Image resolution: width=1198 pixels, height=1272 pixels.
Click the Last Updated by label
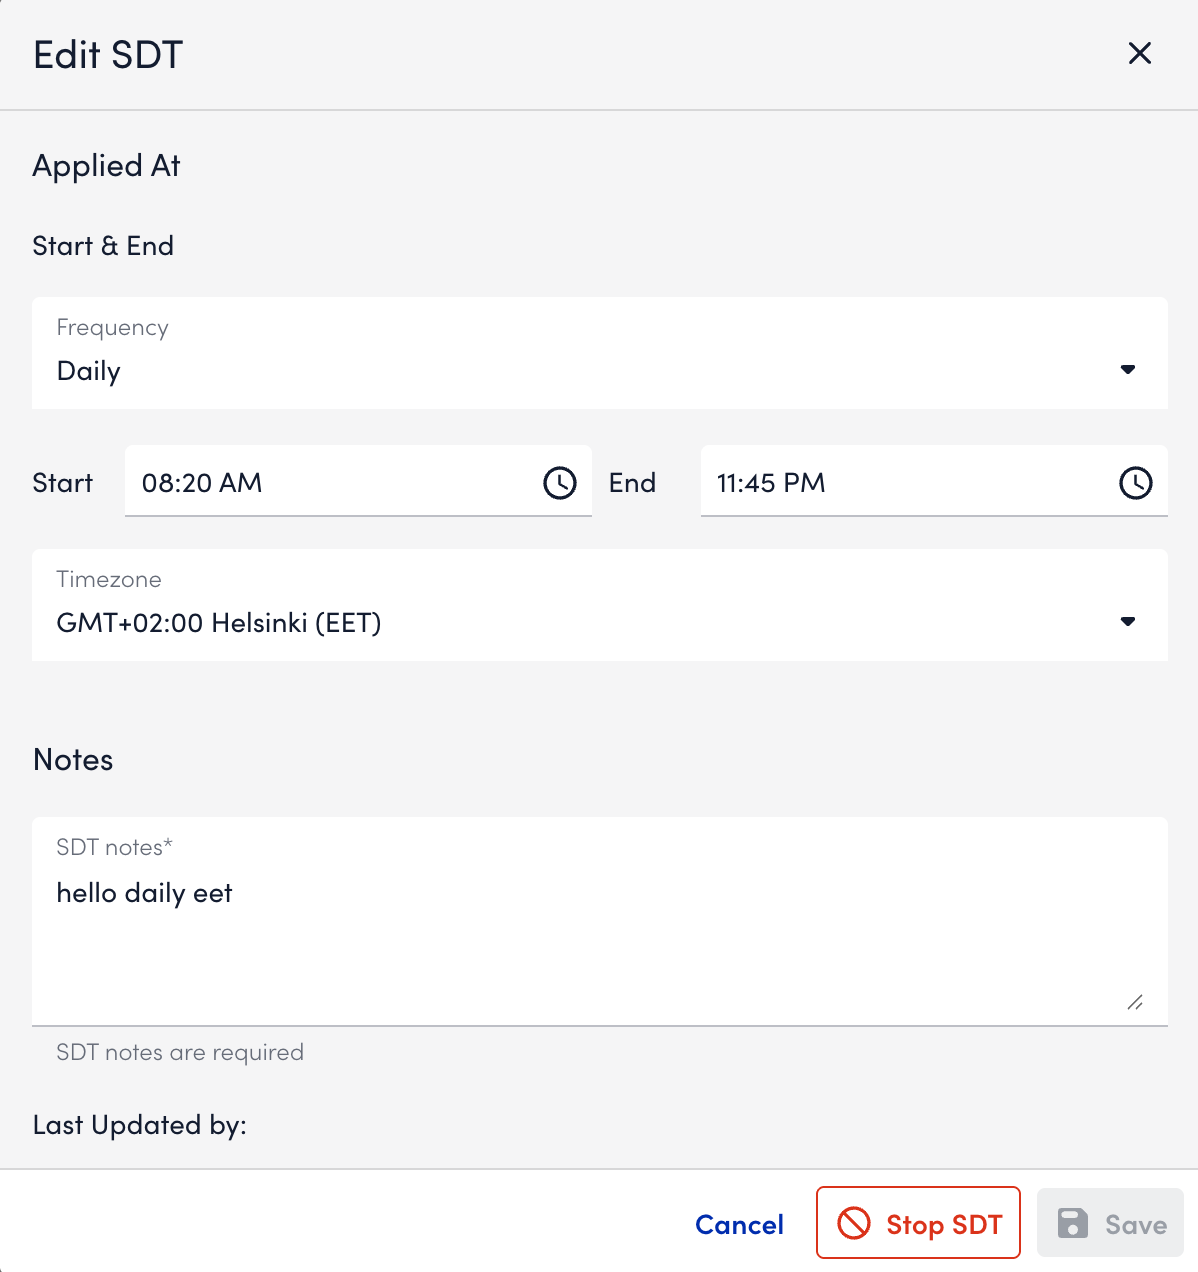pyautogui.click(x=139, y=1126)
